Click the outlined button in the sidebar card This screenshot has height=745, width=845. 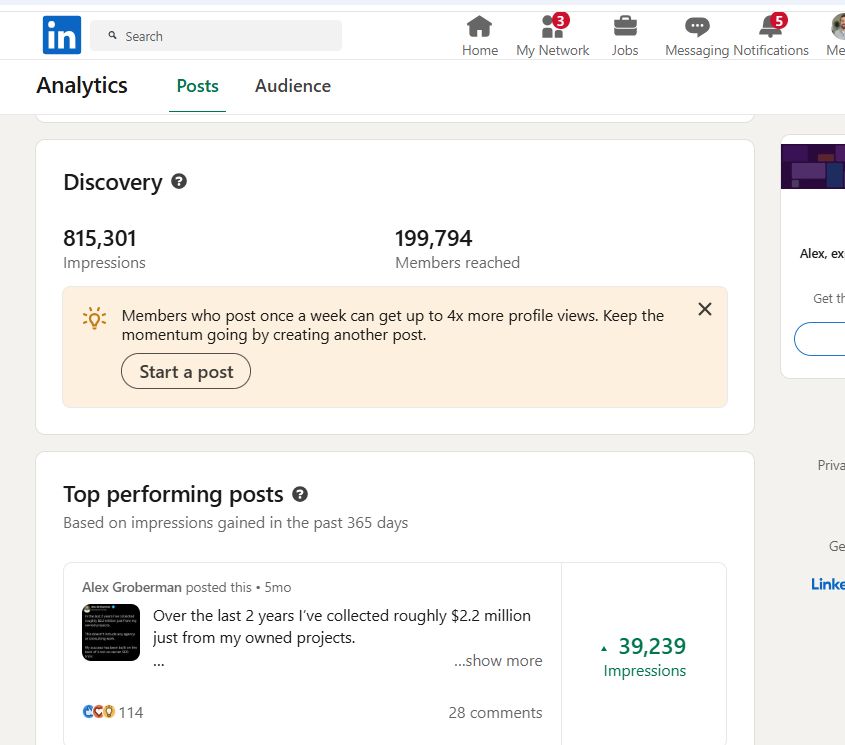pyautogui.click(x=820, y=339)
